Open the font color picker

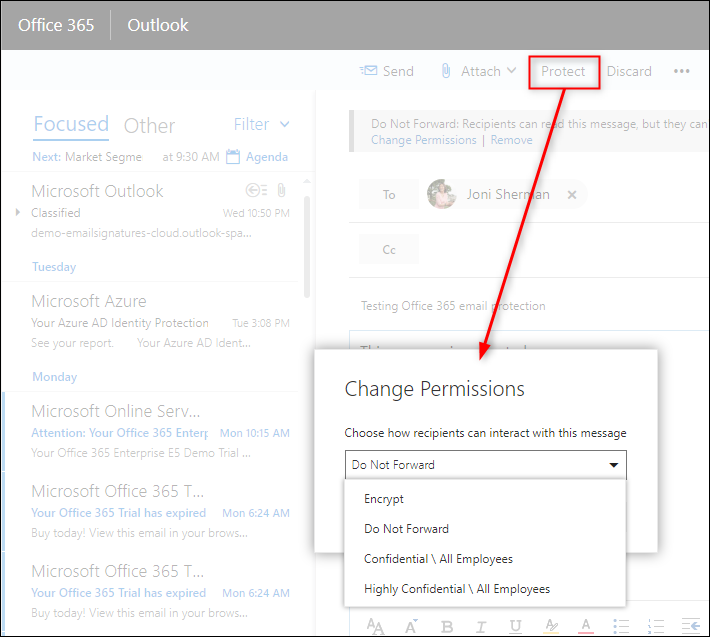[x=584, y=626]
